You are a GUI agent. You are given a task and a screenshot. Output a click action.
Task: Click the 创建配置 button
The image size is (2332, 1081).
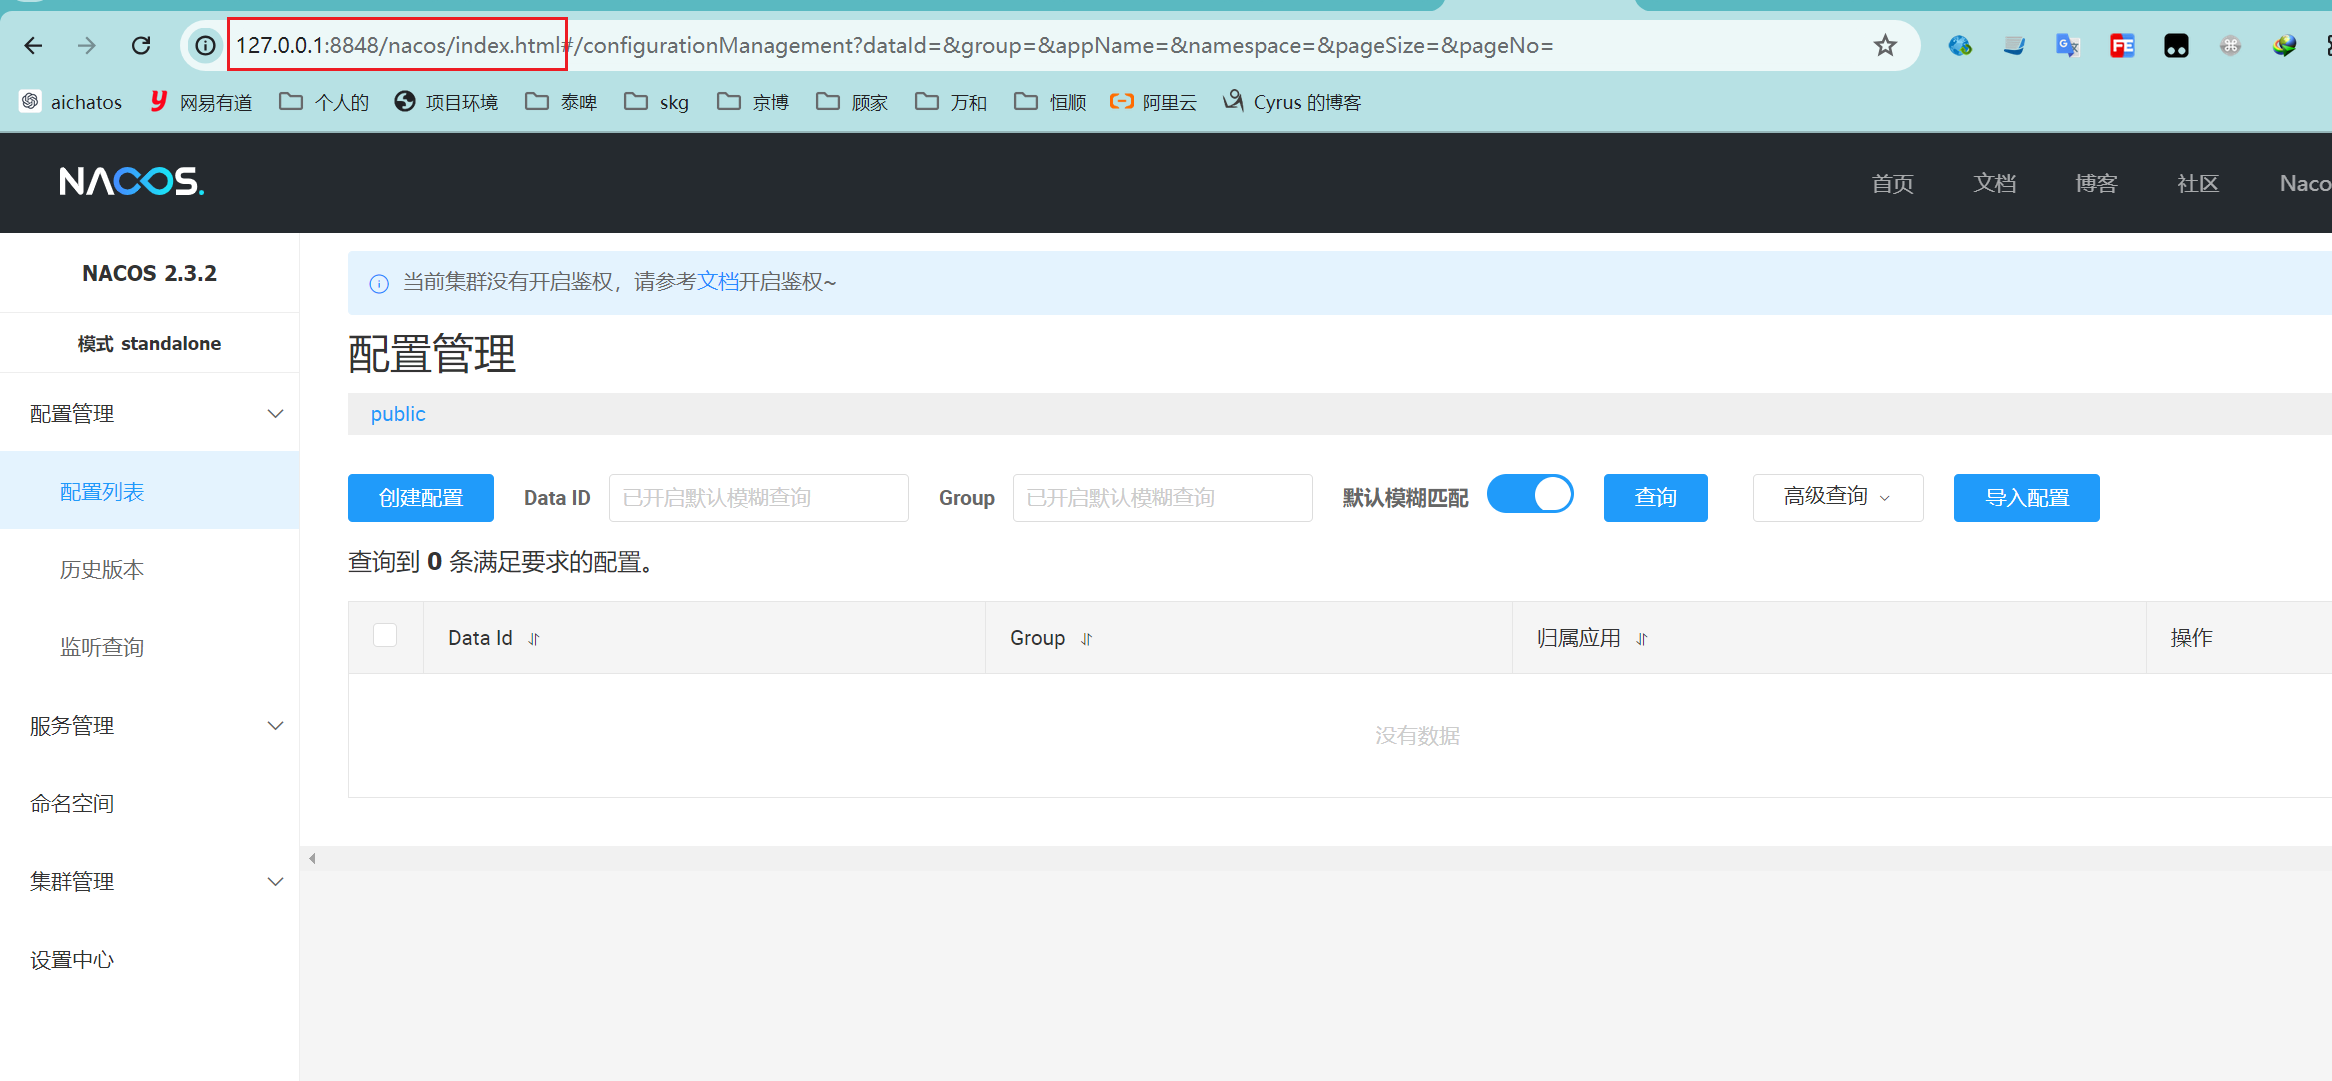pos(421,497)
